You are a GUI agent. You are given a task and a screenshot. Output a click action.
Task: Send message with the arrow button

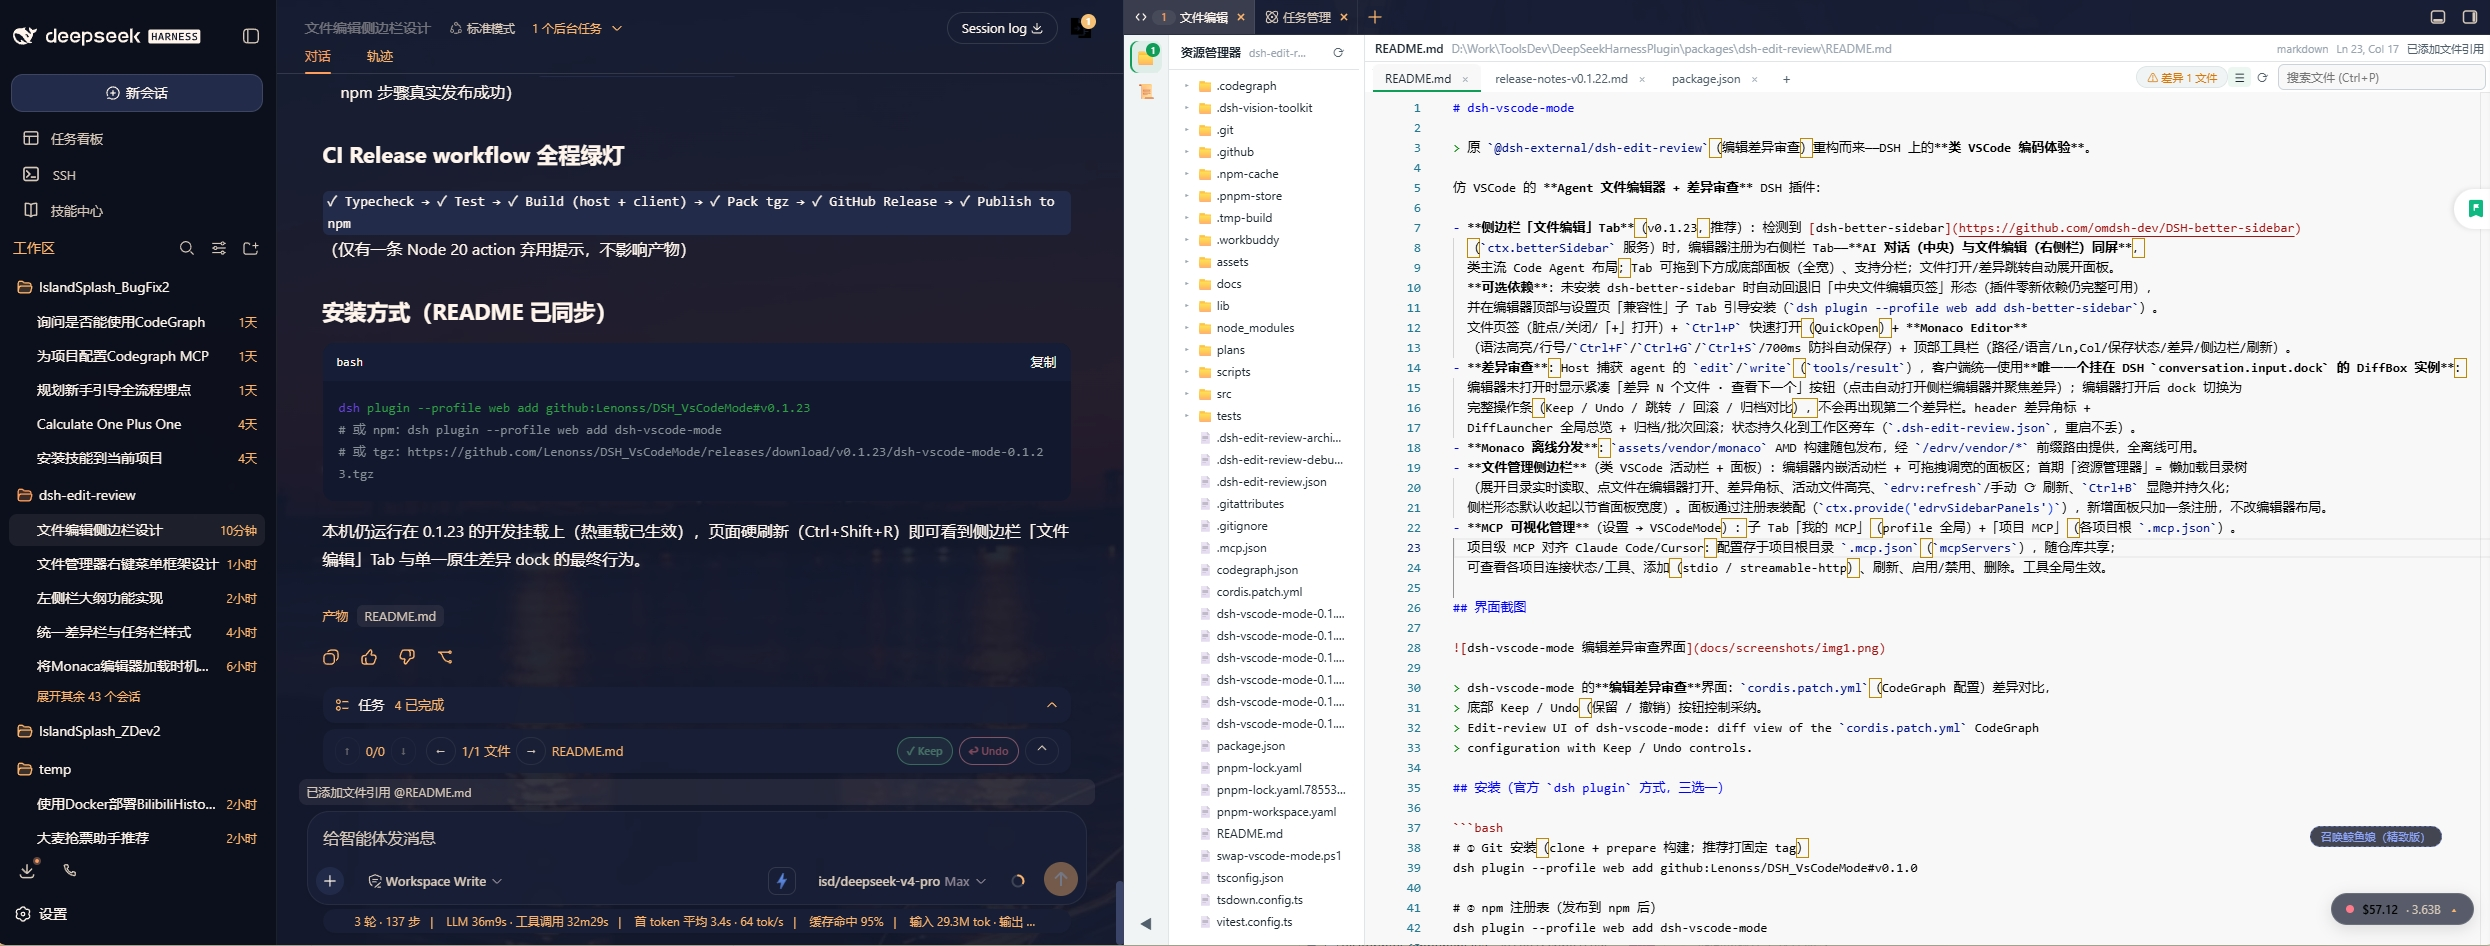(1061, 879)
